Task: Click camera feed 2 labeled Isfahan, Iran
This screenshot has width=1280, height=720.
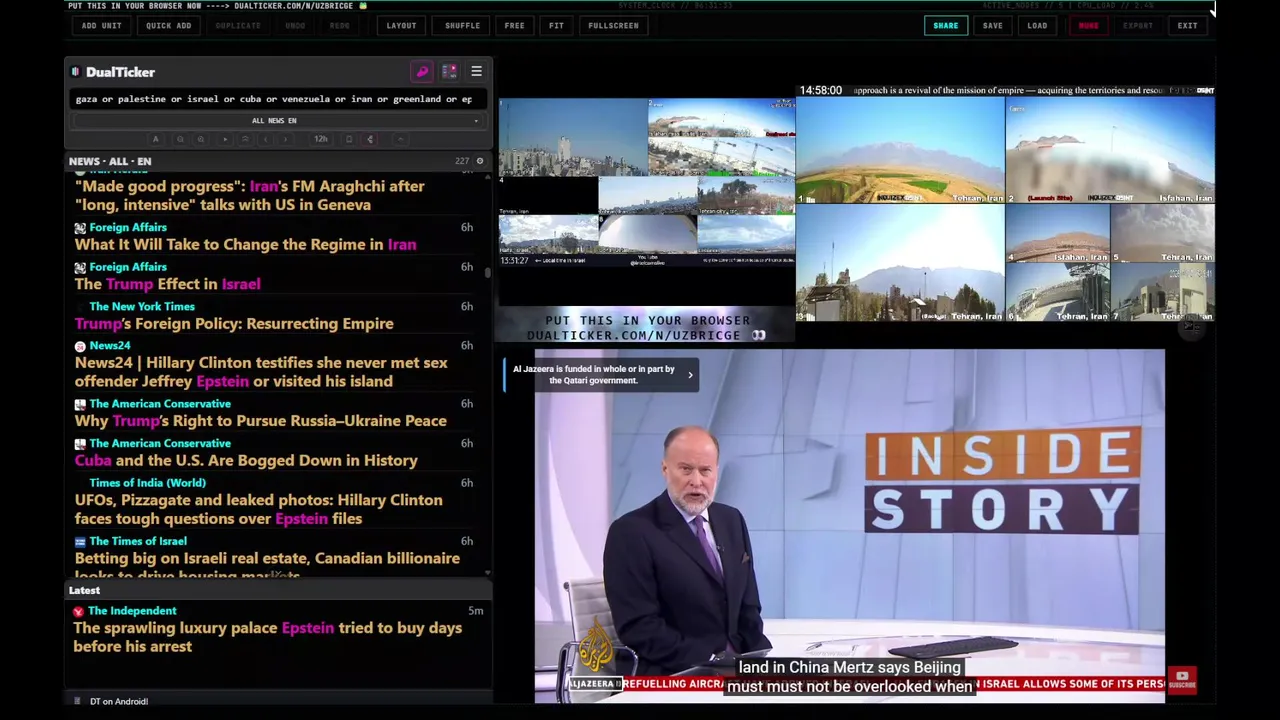Action: click(1110, 150)
